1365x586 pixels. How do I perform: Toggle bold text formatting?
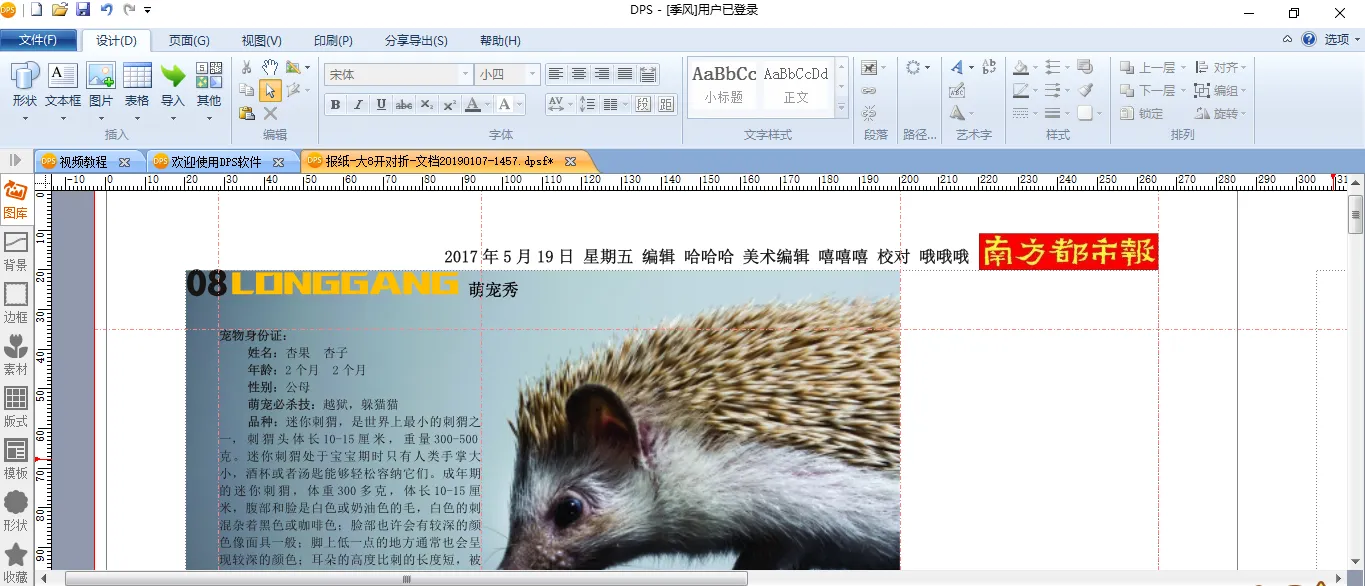click(x=335, y=104)
